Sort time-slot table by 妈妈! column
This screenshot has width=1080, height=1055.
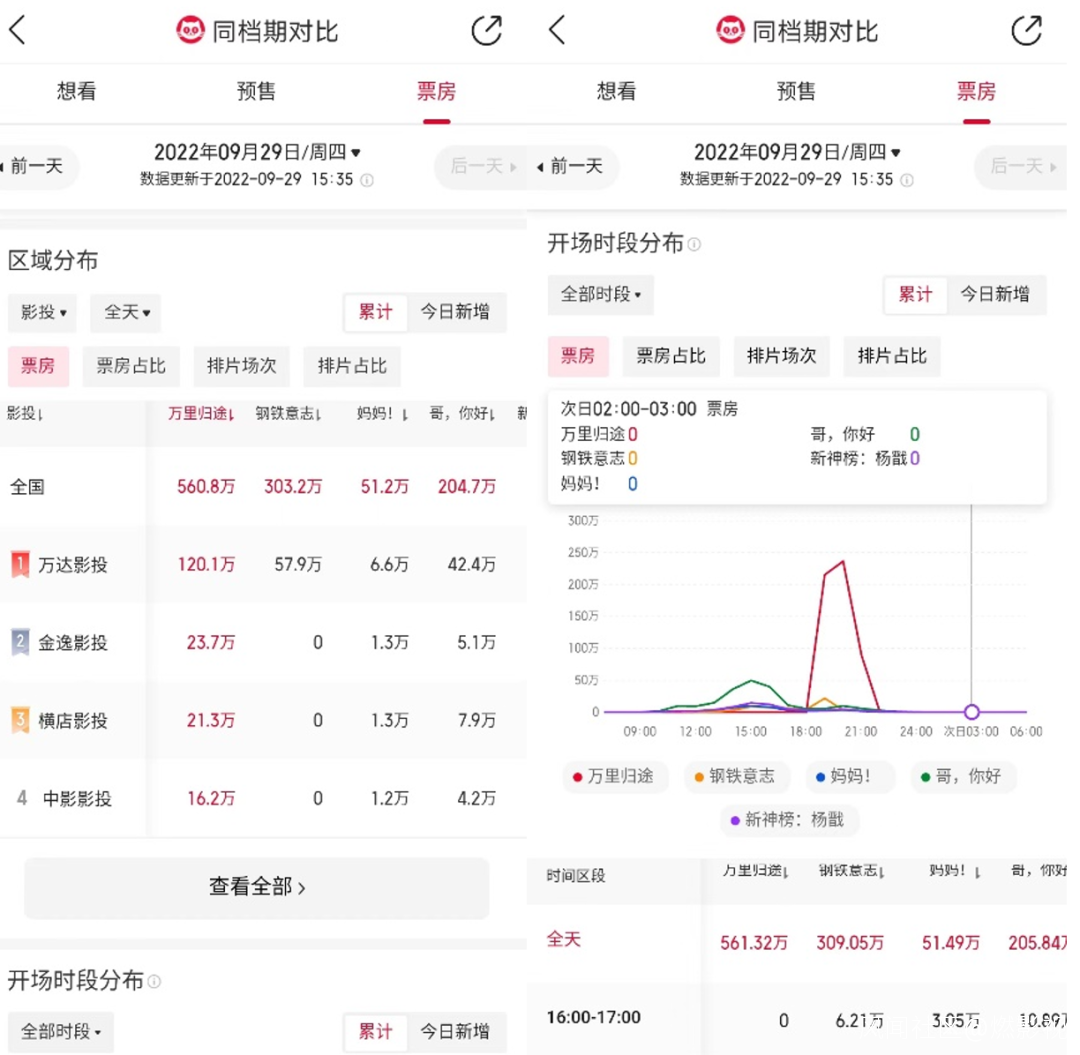pos(955,871)
